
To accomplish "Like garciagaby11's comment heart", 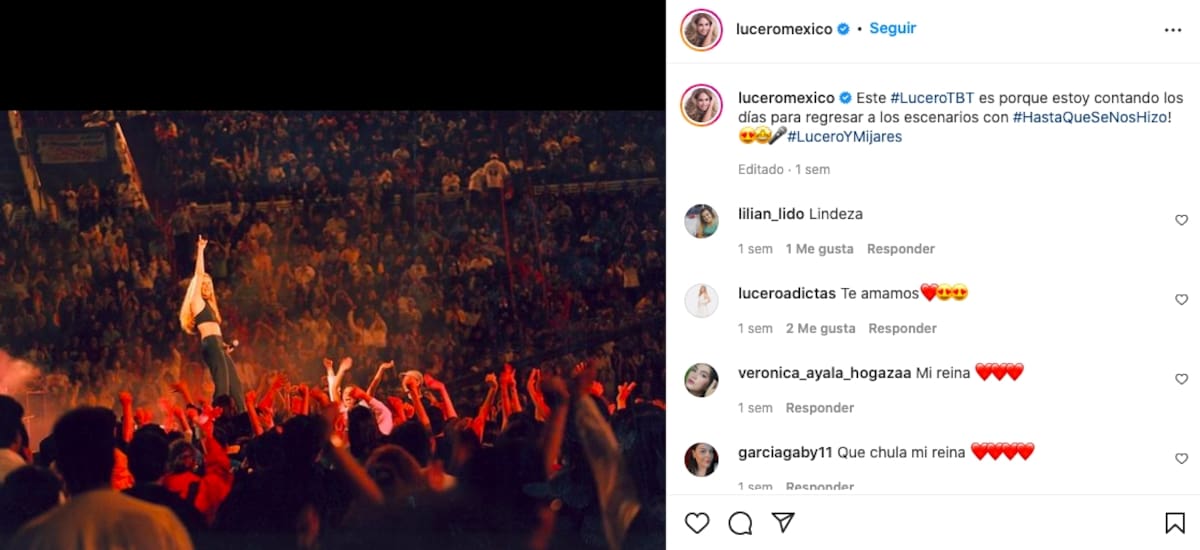I will (1181, 459).
